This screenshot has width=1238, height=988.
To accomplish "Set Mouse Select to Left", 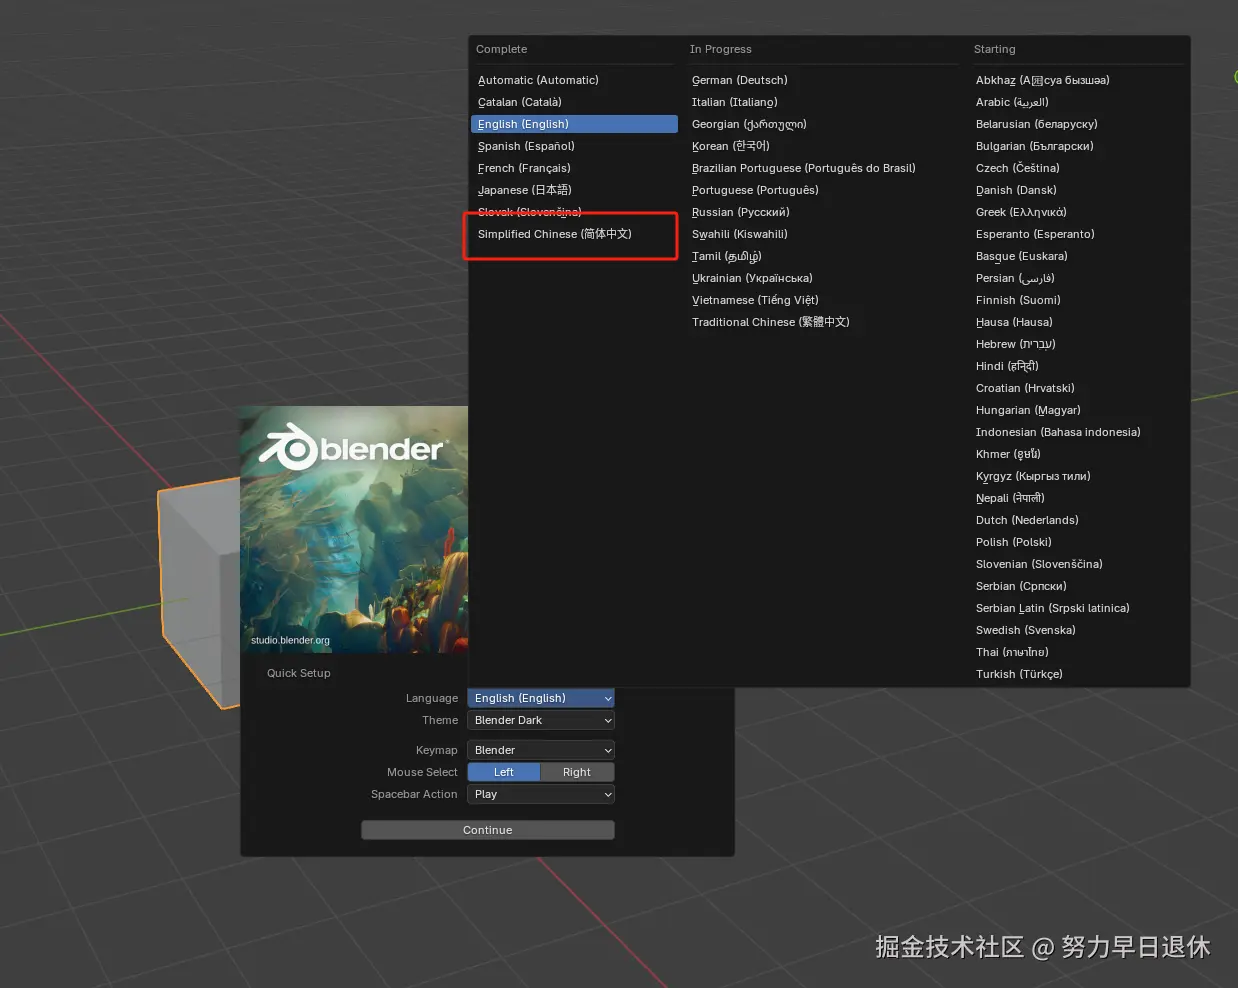I will (504, 772).
